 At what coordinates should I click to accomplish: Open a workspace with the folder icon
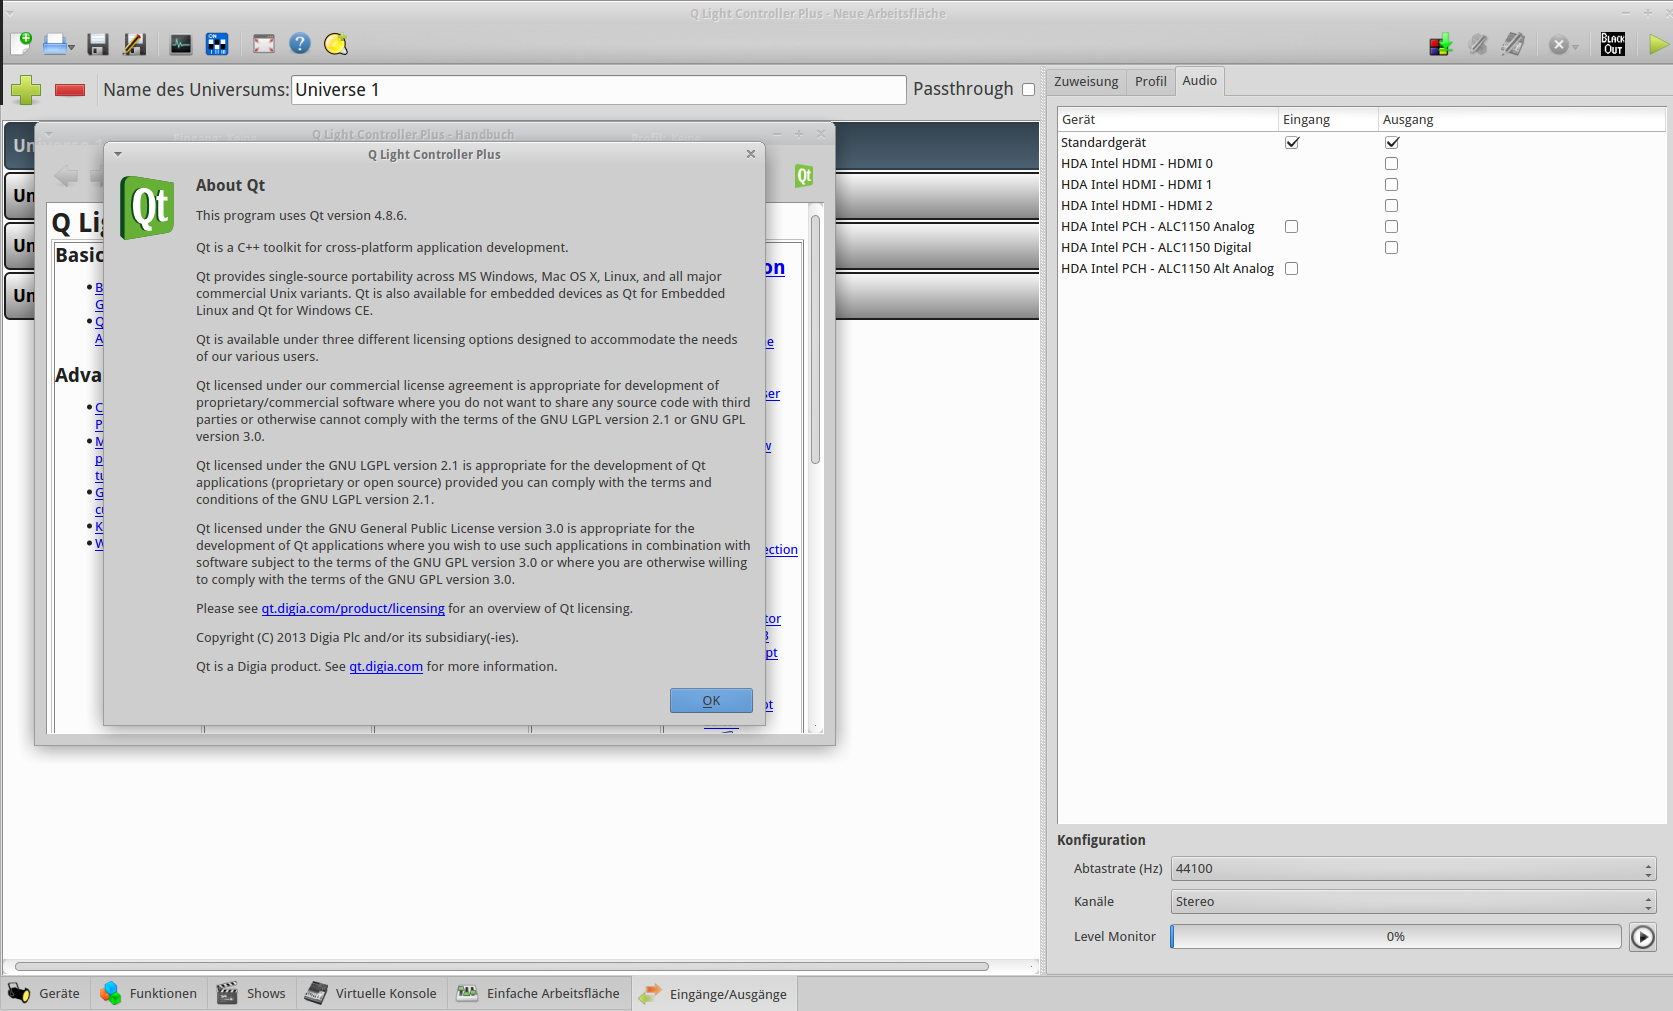(x=54, y=44)
